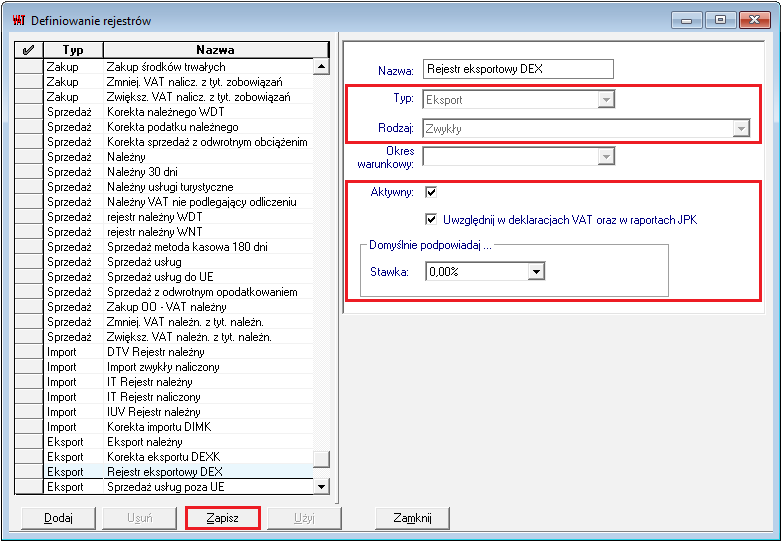Select row Korekta importu DIMK

point(164,426)
